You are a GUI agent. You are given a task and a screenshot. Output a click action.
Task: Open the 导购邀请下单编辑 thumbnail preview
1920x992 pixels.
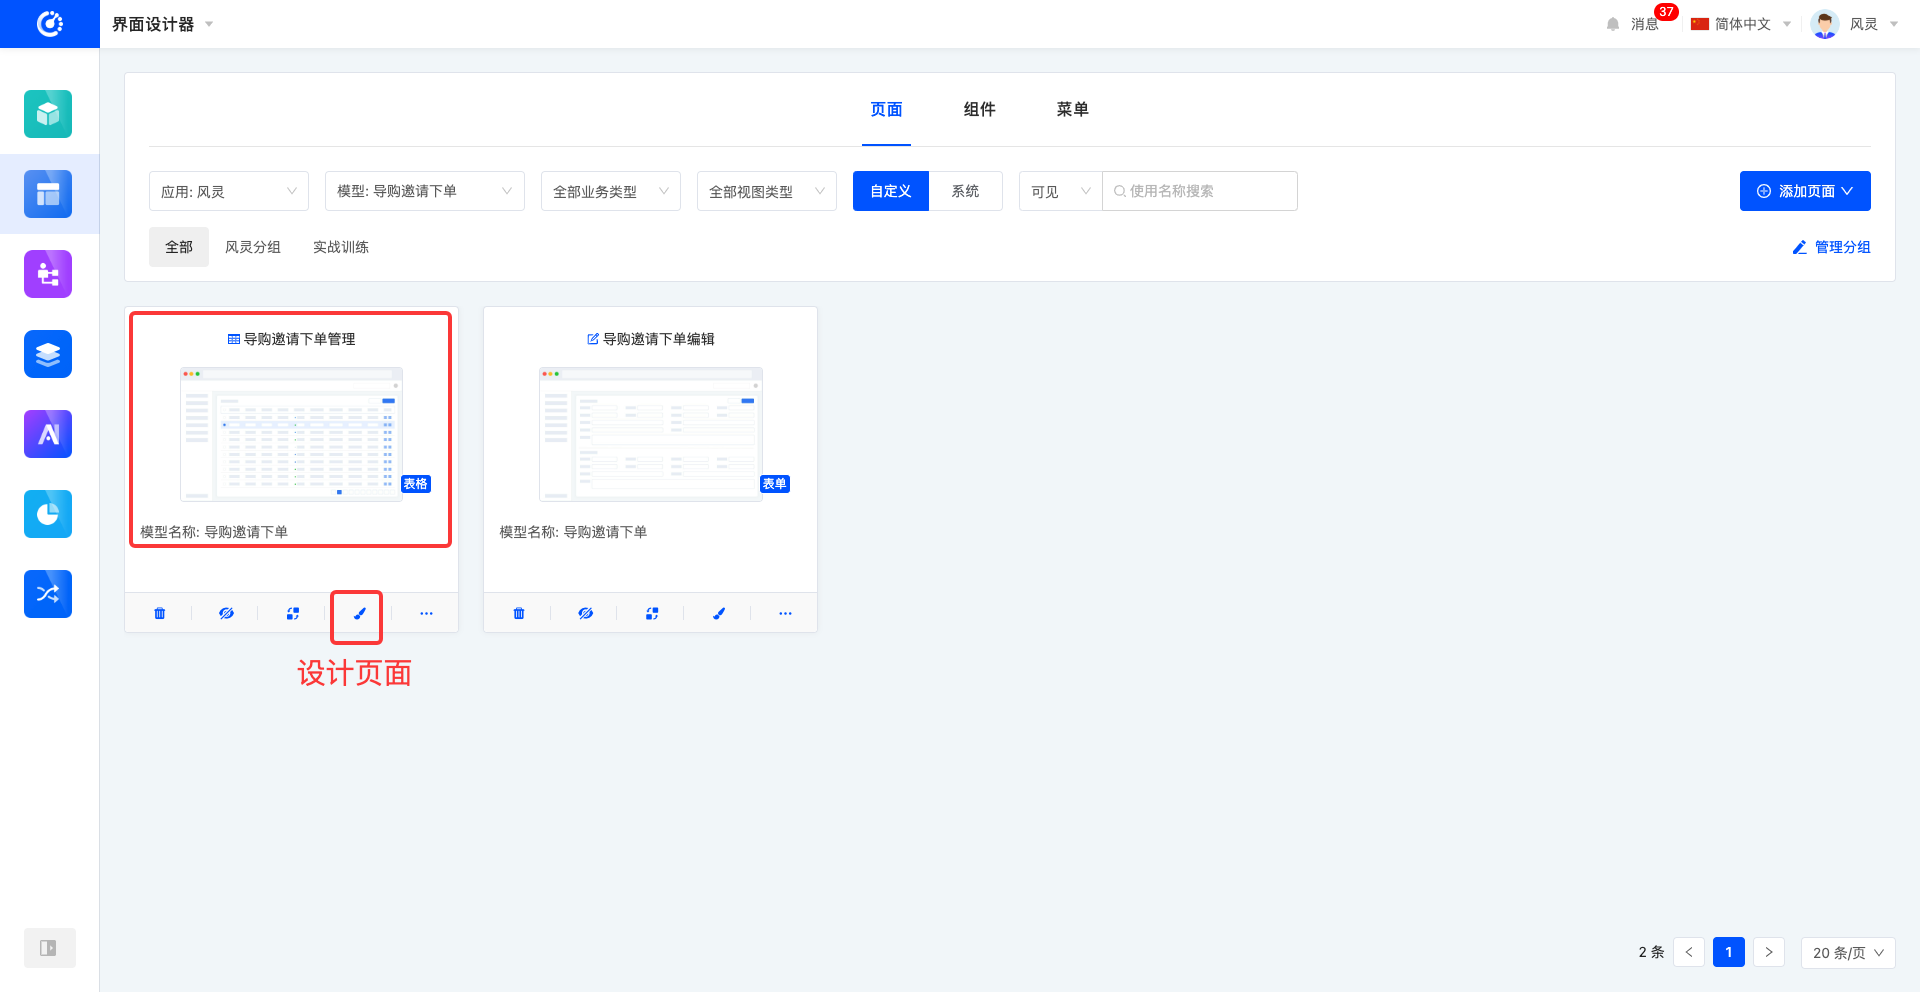[651, 434]
